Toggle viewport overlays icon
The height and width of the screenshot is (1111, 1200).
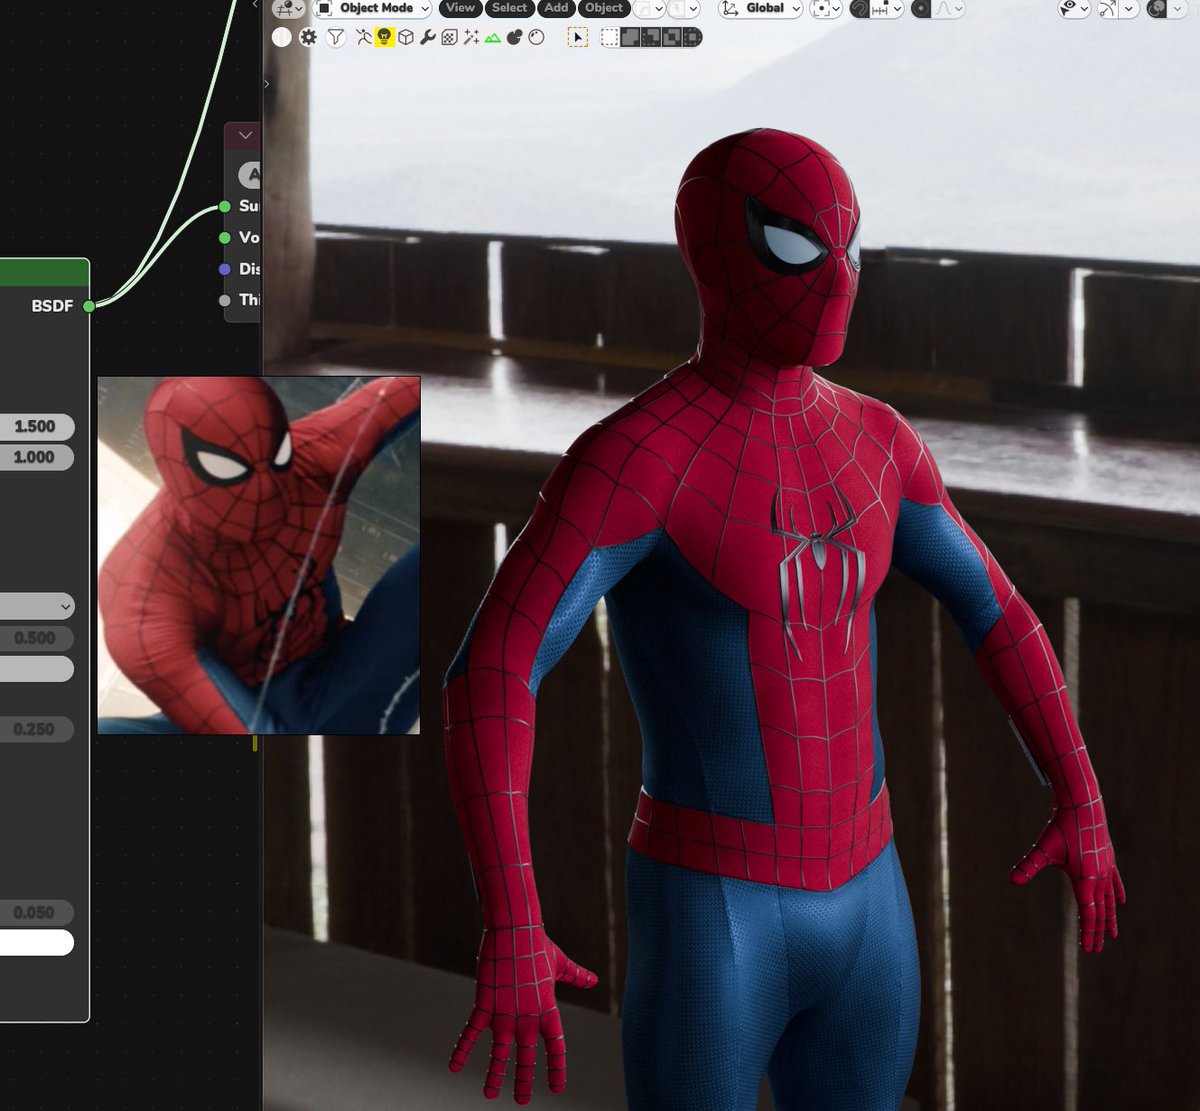[1157, 8]
